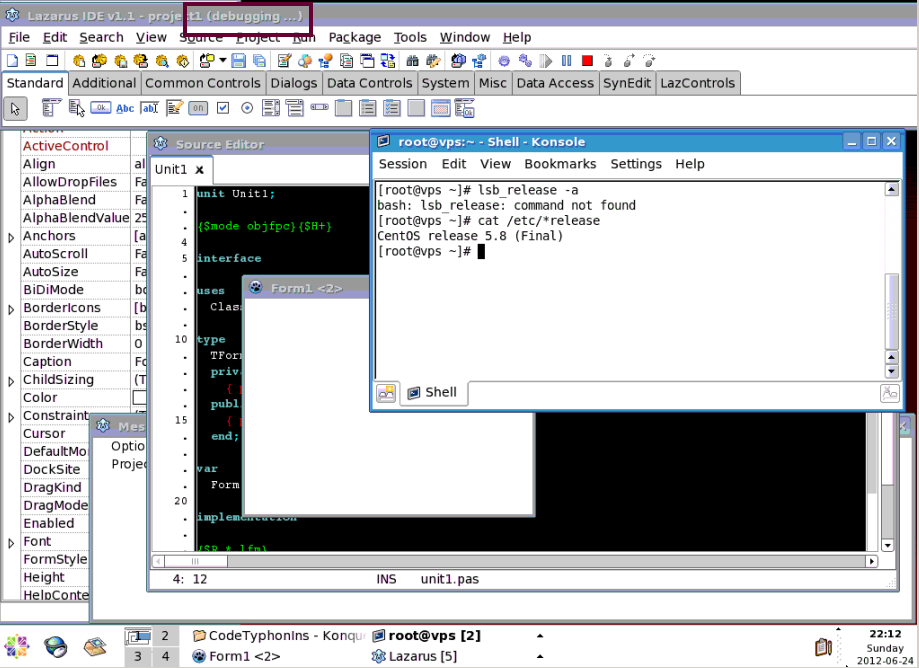Switch to virtual desktop 2
Image resolution: width=919 pixels, height=668 pixels.
click(165, 636)
